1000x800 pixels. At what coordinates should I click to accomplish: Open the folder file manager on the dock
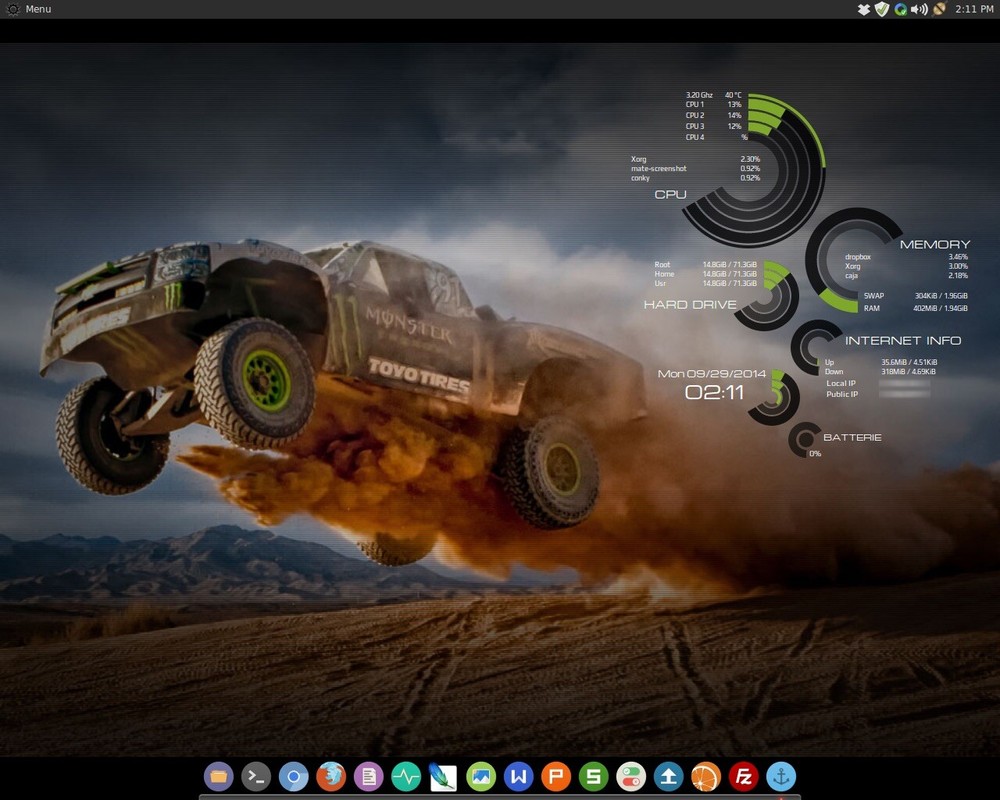(x=219, y=777)
